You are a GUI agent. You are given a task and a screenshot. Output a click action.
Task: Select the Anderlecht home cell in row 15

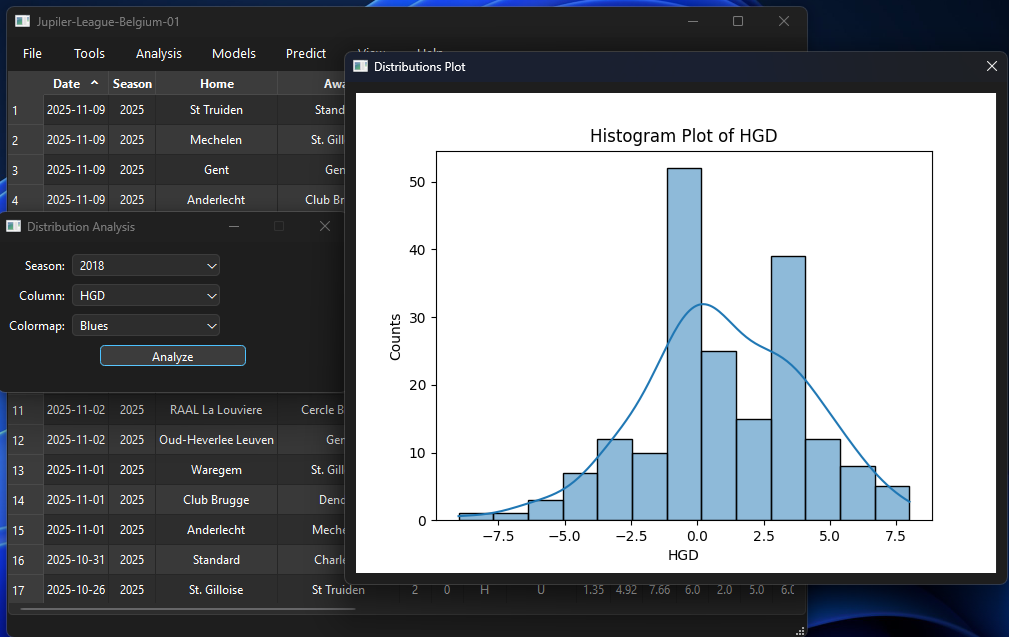[x=216, y=530]
